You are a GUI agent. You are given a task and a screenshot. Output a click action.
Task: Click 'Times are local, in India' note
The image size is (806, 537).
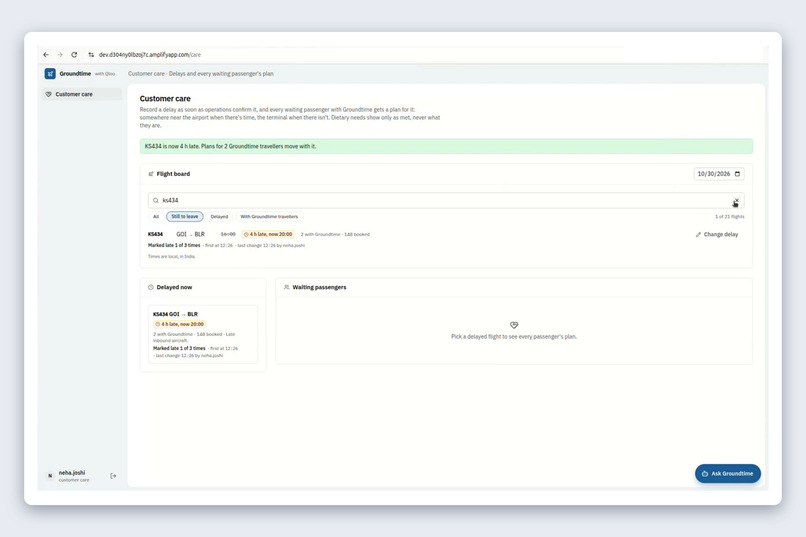tap(172, 256)
